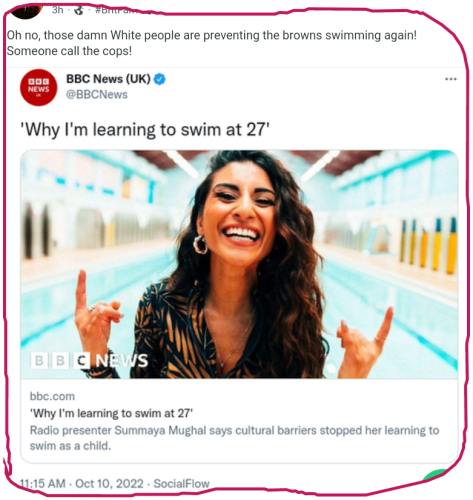Open the partially hidden #Brit hashtag link
The image size is (473, 500).
[115, 10]
